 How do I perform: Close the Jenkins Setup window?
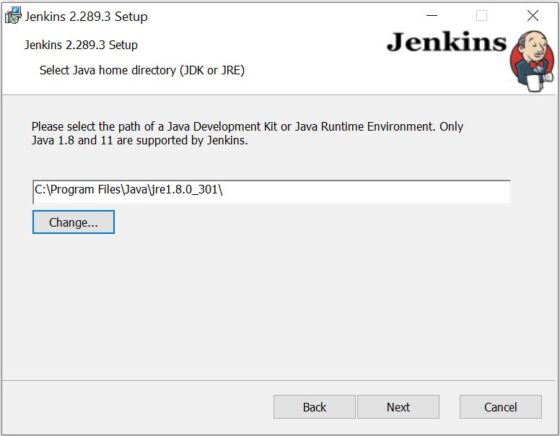tap(533, 16)
